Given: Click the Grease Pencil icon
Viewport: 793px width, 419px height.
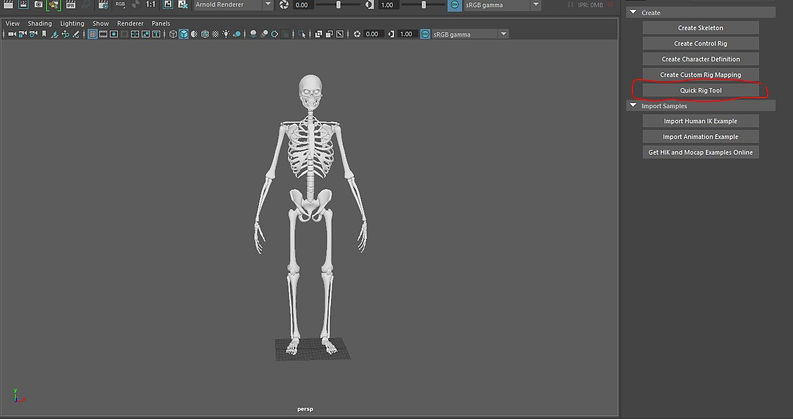Looking at the screenshot, I should tap(76, 34).
